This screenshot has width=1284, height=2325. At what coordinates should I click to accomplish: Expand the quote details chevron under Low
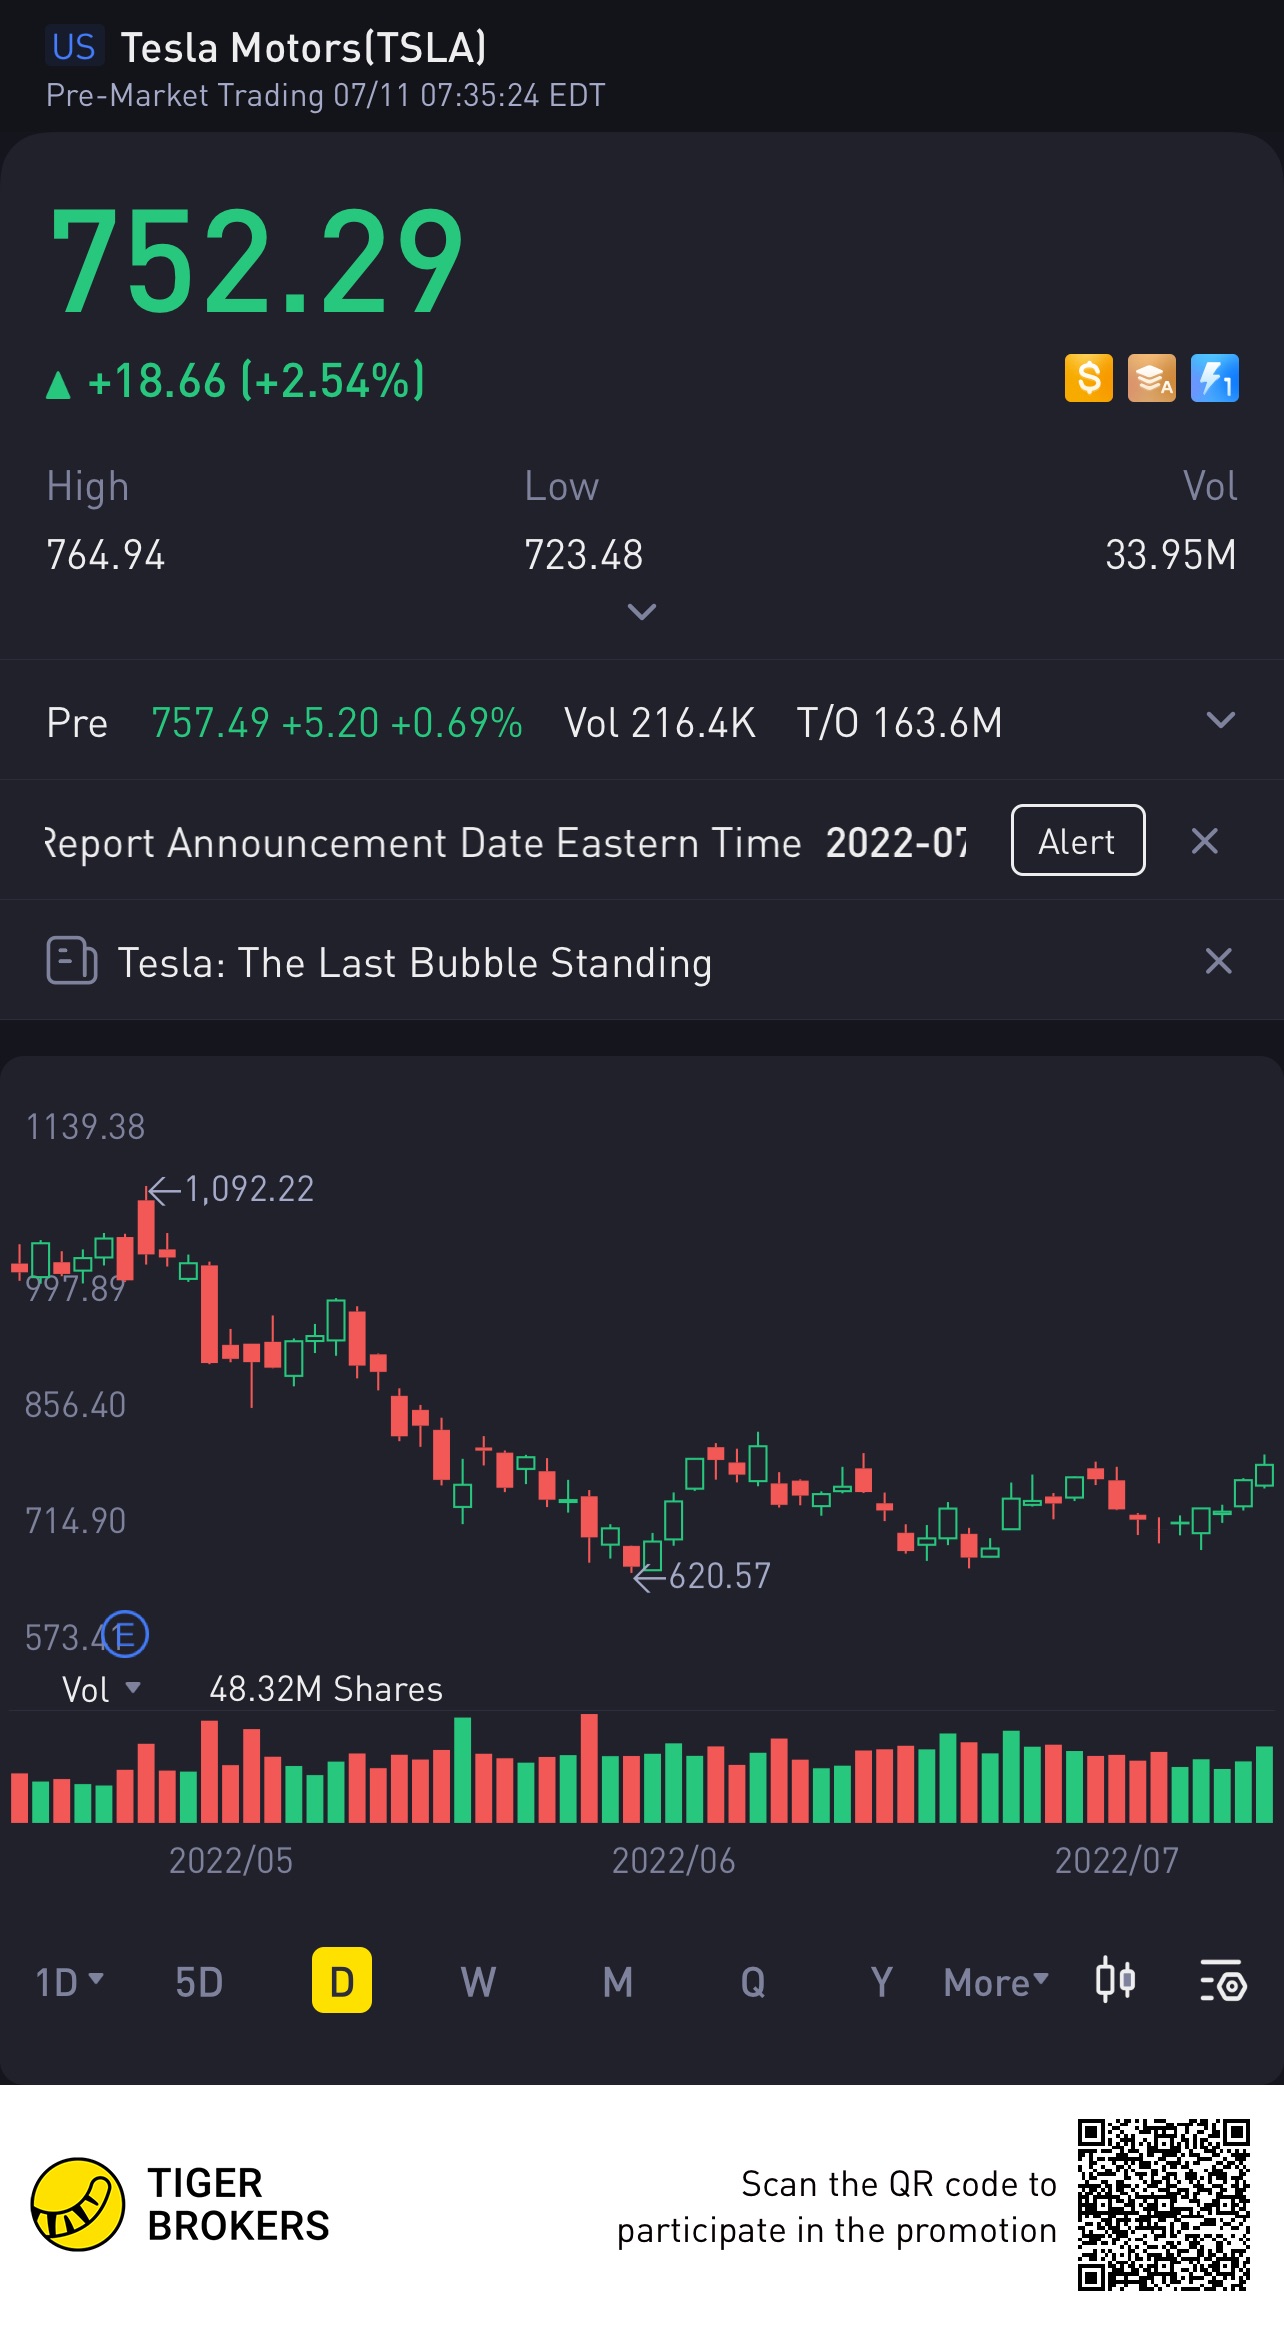click(x=641, y=611)
